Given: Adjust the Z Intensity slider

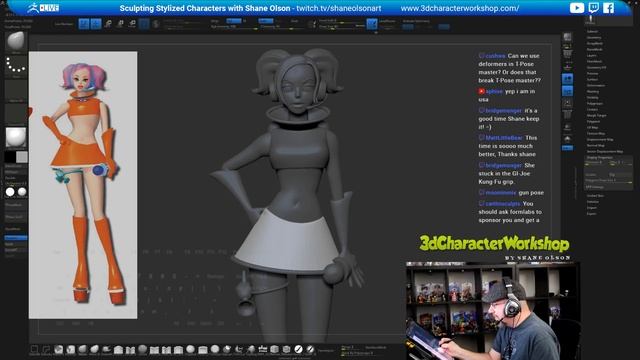Looking at the screenshot, I should pos(282,27).
